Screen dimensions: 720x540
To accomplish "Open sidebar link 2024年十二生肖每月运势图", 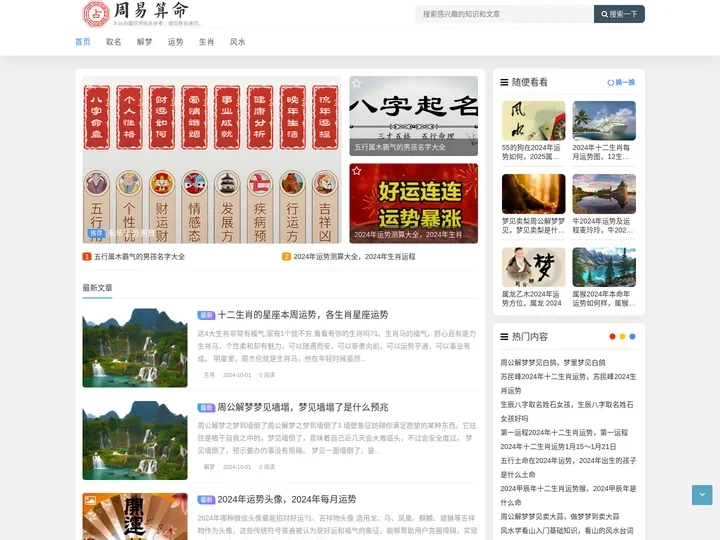I will point(601,152).
